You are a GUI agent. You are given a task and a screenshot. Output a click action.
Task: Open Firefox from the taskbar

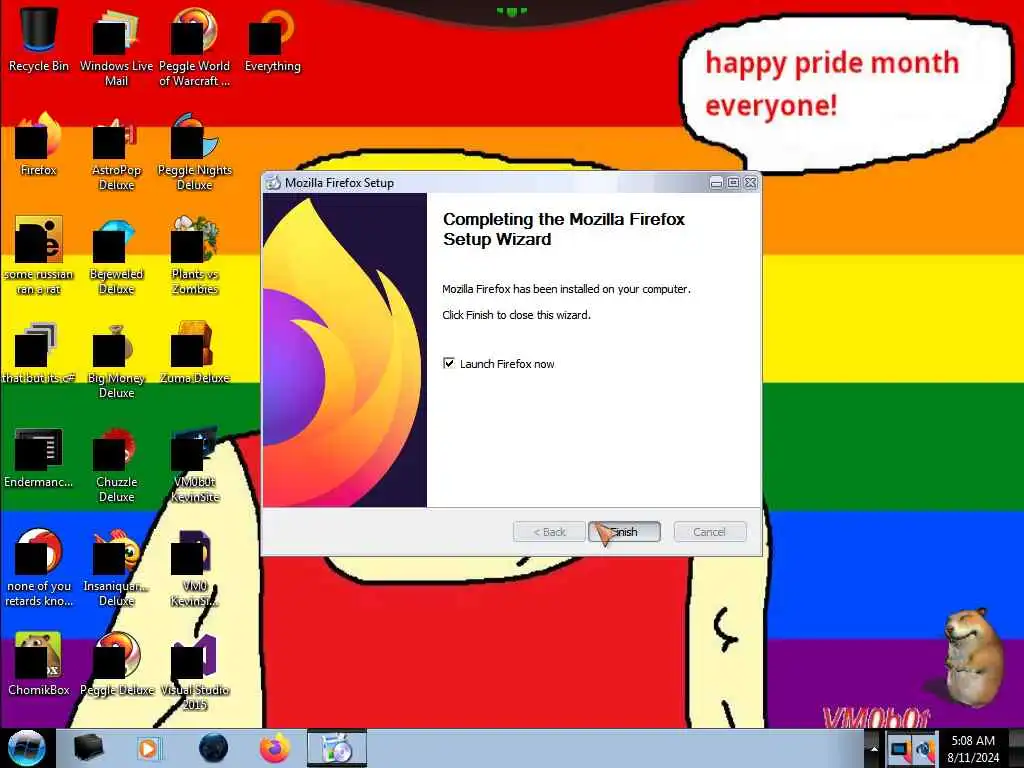click(275, 748)
